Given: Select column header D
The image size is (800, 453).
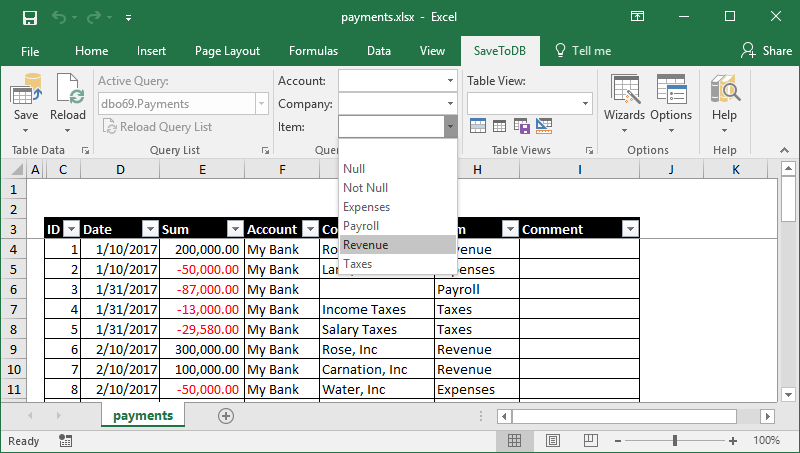Looking at the screenshot, I should [x=120, y=170].
